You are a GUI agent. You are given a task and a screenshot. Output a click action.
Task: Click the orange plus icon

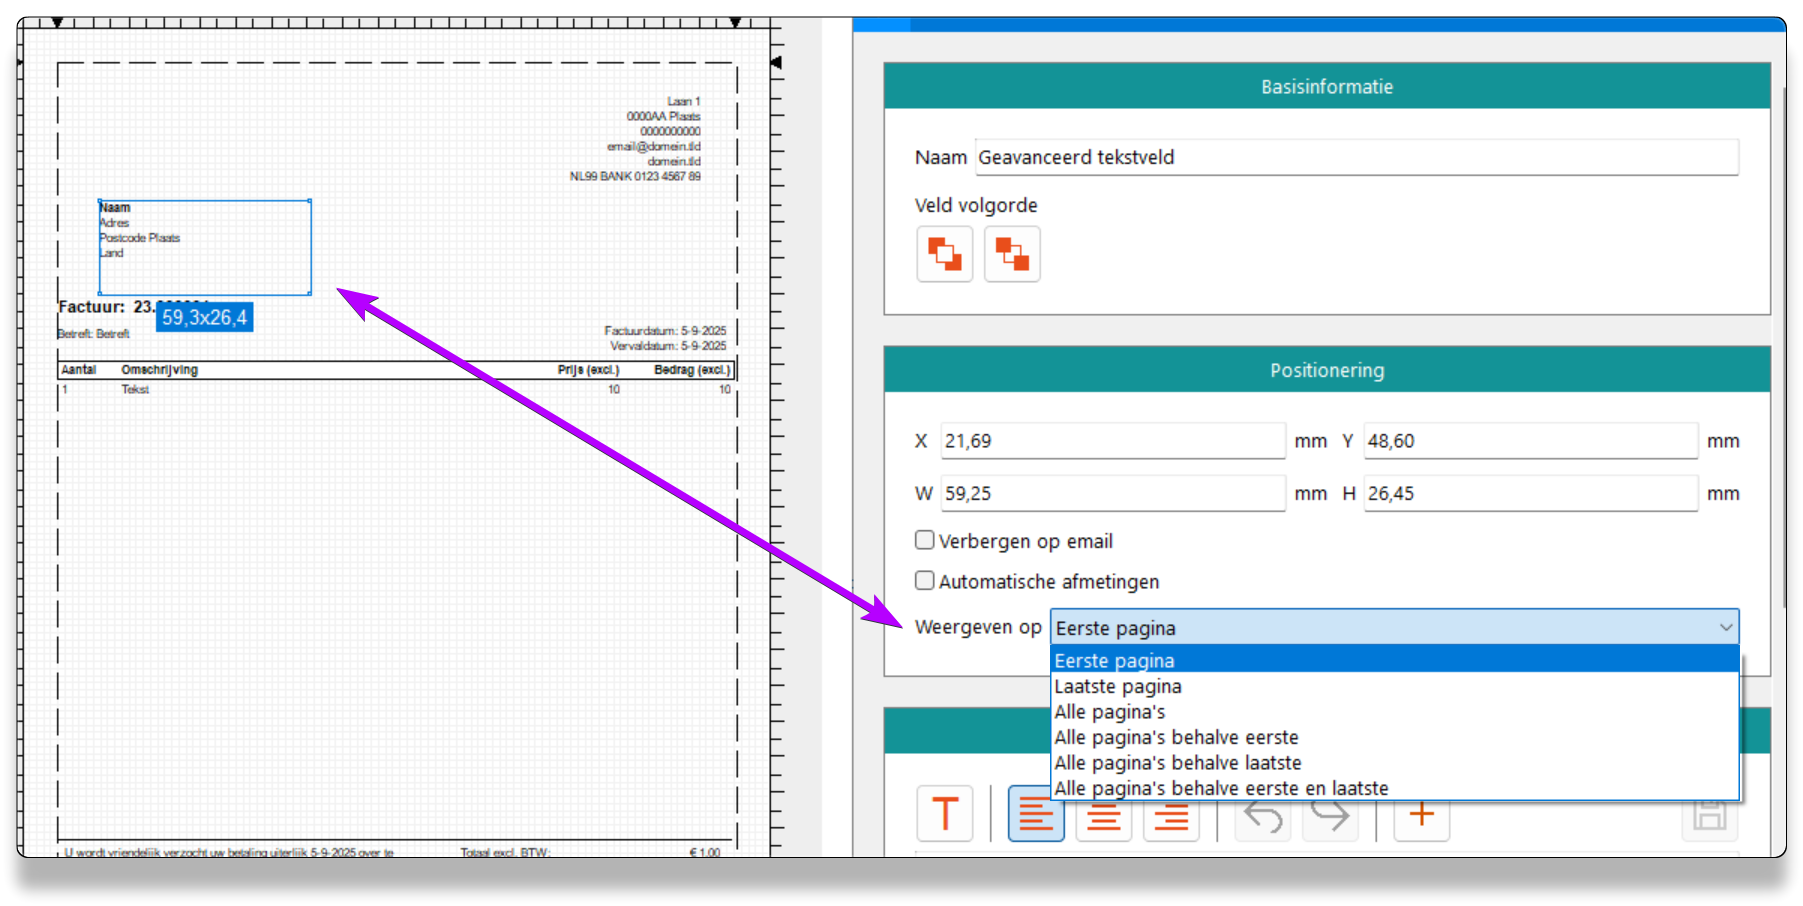tap(1421, 814)
